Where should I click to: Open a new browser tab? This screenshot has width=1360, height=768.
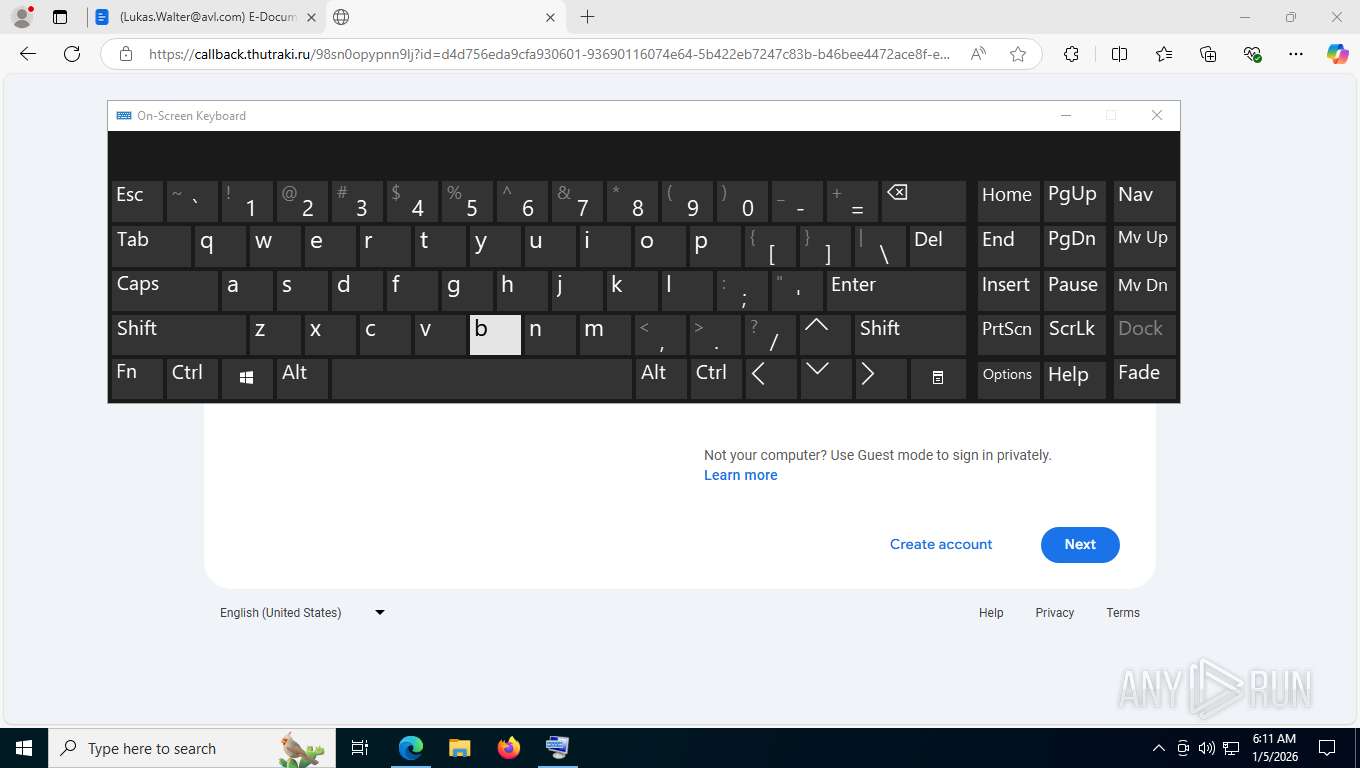point(587,17)
